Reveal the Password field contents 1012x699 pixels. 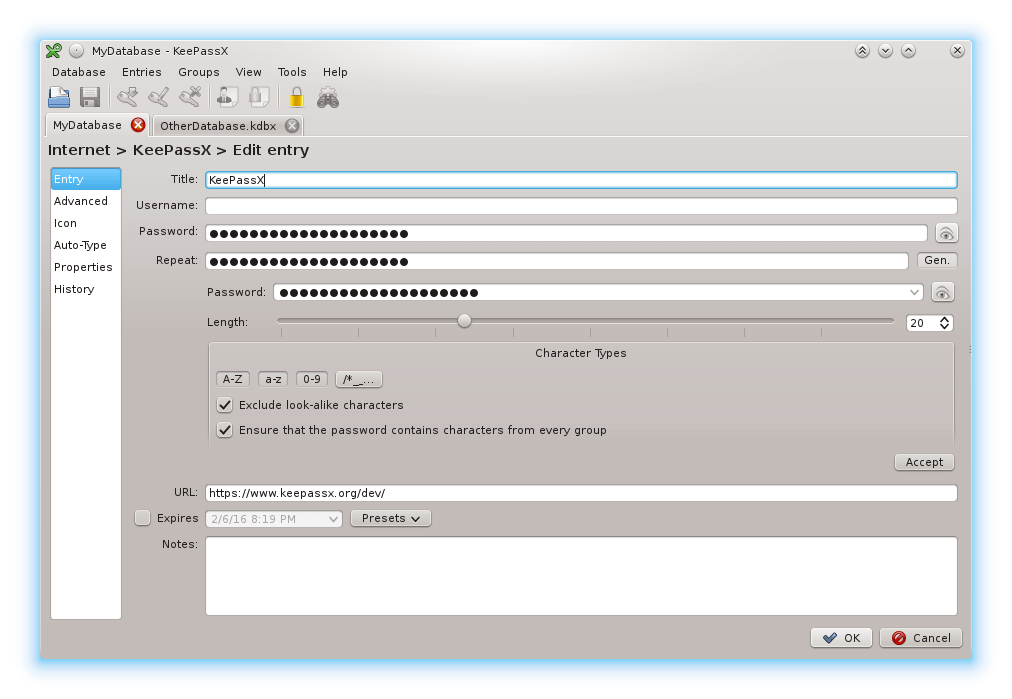click(946, 233)
